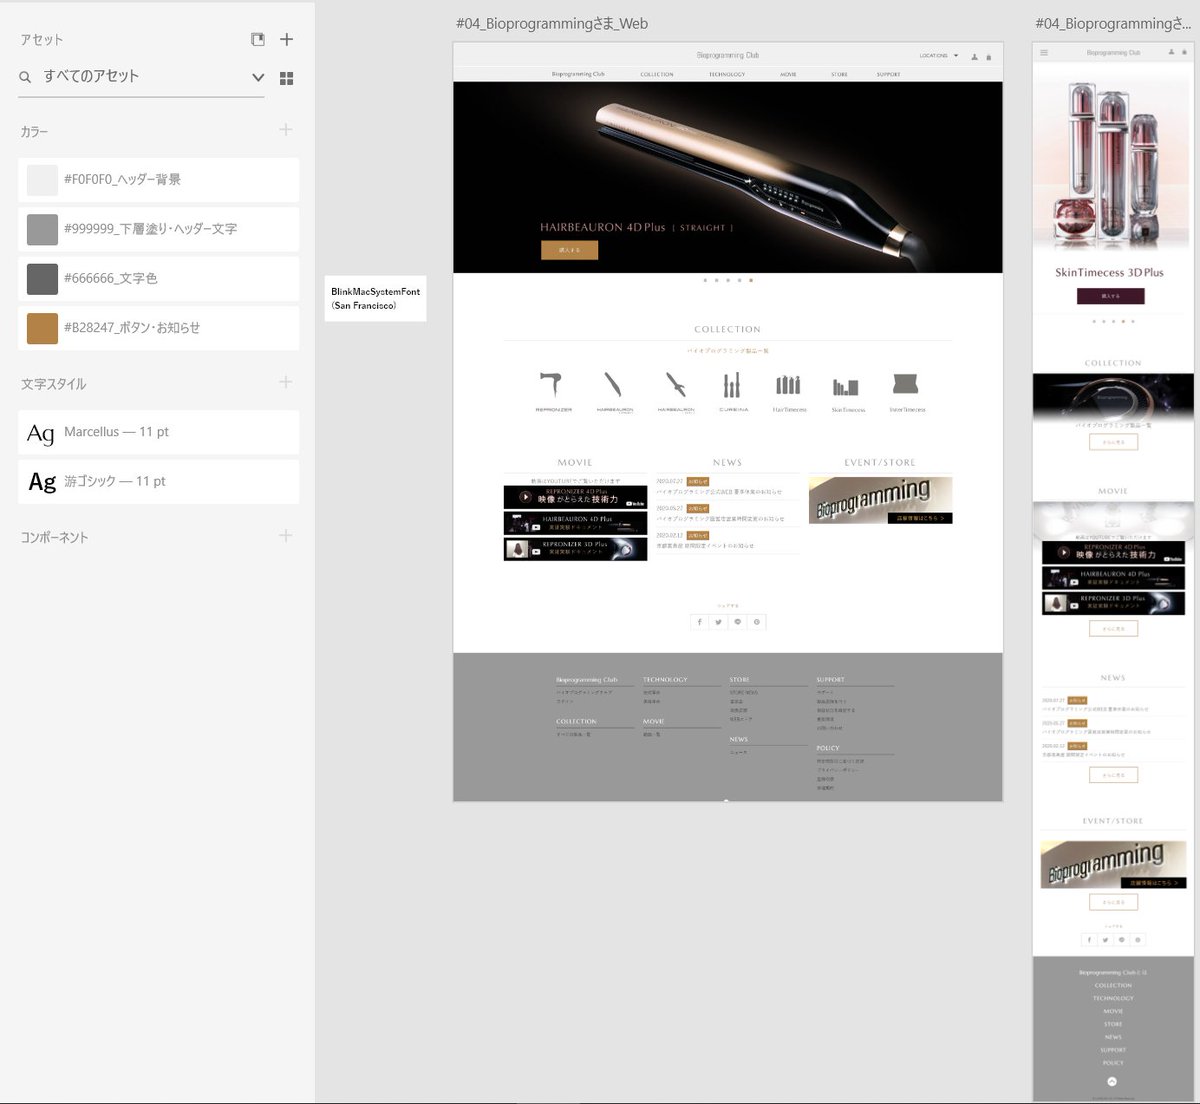1200x1104 pixels.
Task: Click the gold purchase button on the hero banner
Action: [569, 250]
